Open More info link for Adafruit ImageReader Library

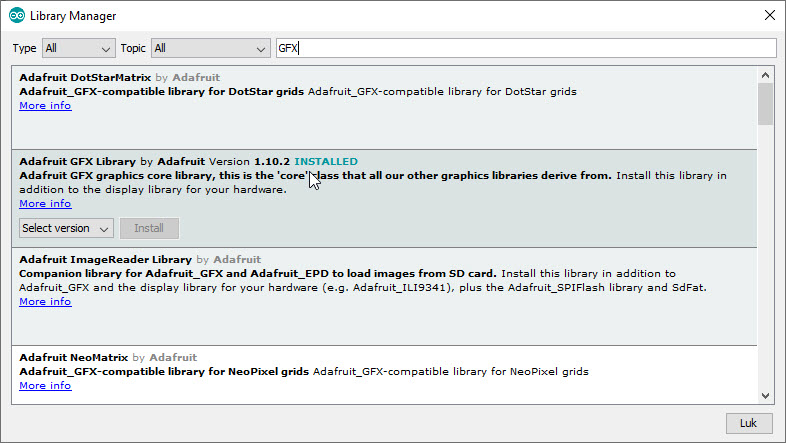click(45, 302)
